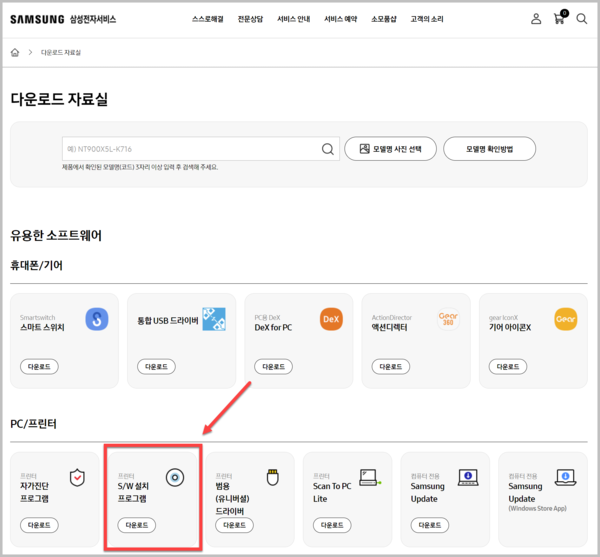The image size is (600, 557).
Task: Click the (Windows Store App) label
Action: pos(537,508)
